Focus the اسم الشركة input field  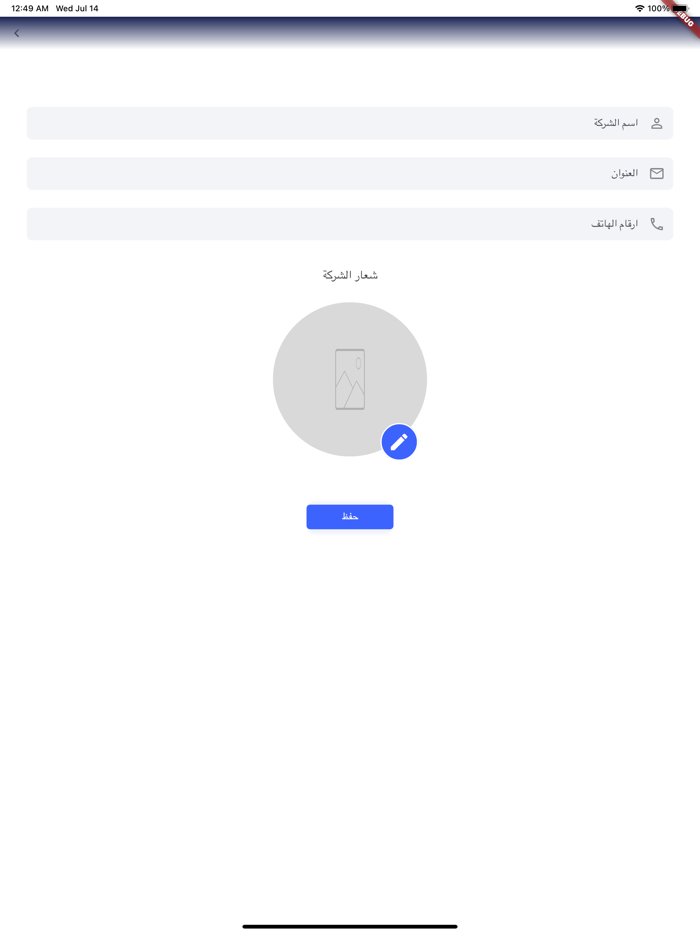pos(350,122)
